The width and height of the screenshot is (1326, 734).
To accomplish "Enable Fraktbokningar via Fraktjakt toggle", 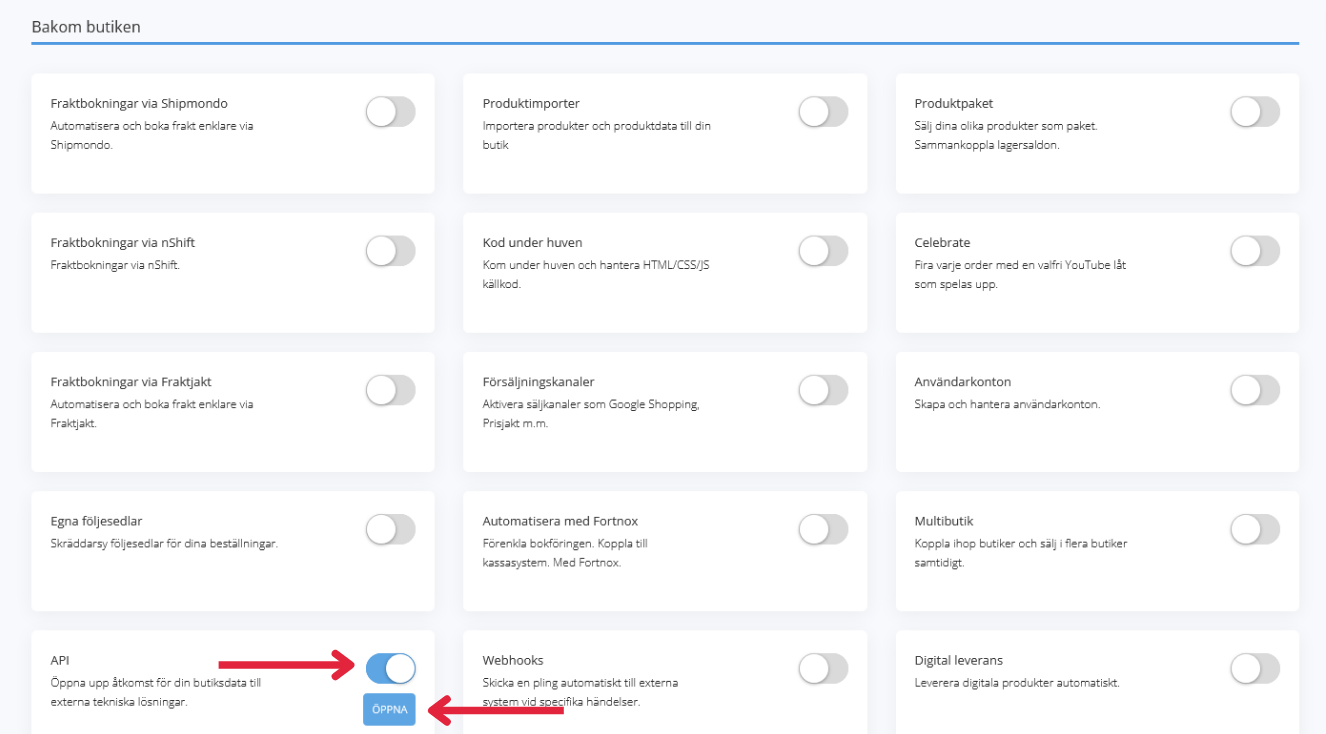I will coord(390,390).
